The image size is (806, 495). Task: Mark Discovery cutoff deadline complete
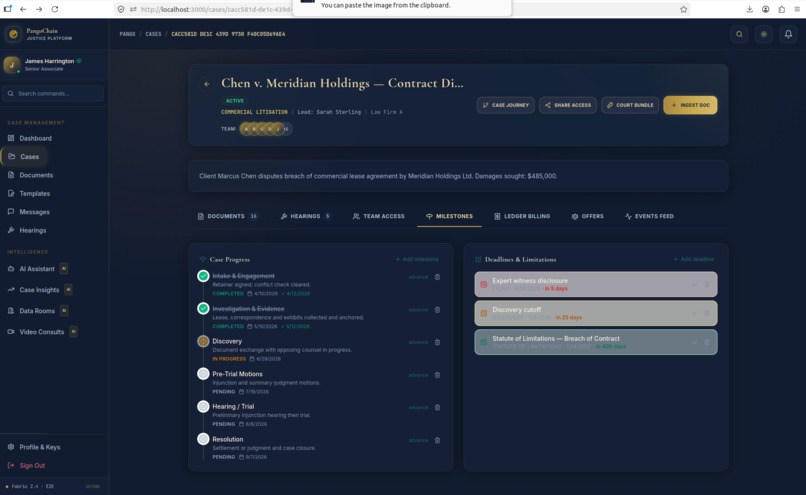(x=695, y=313)
